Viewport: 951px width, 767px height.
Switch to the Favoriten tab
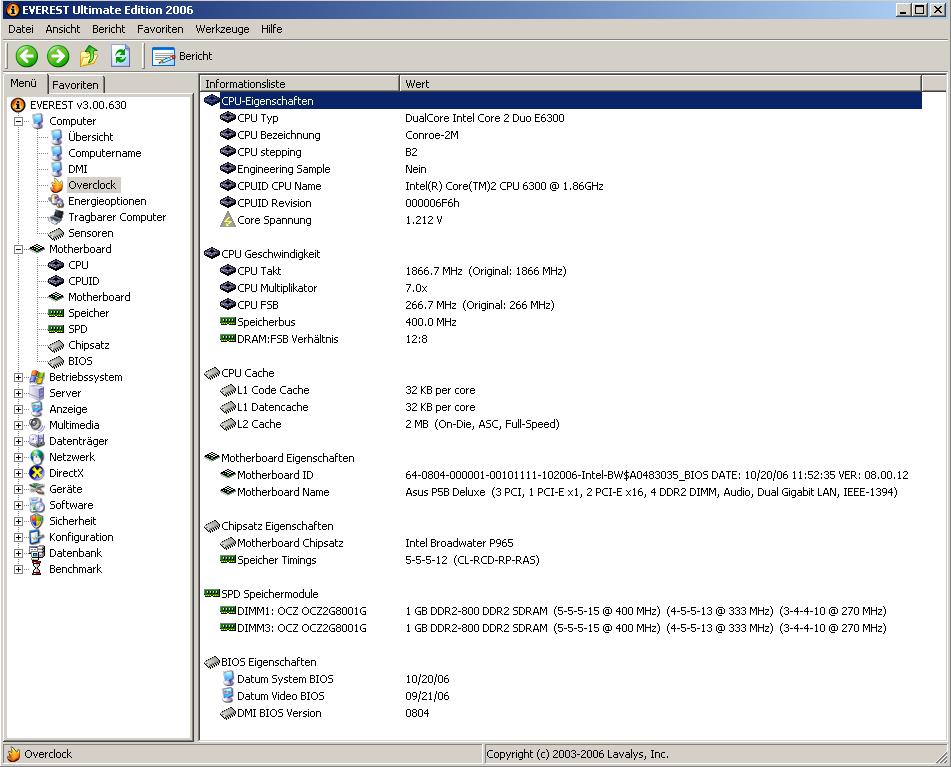click(75, 85)
